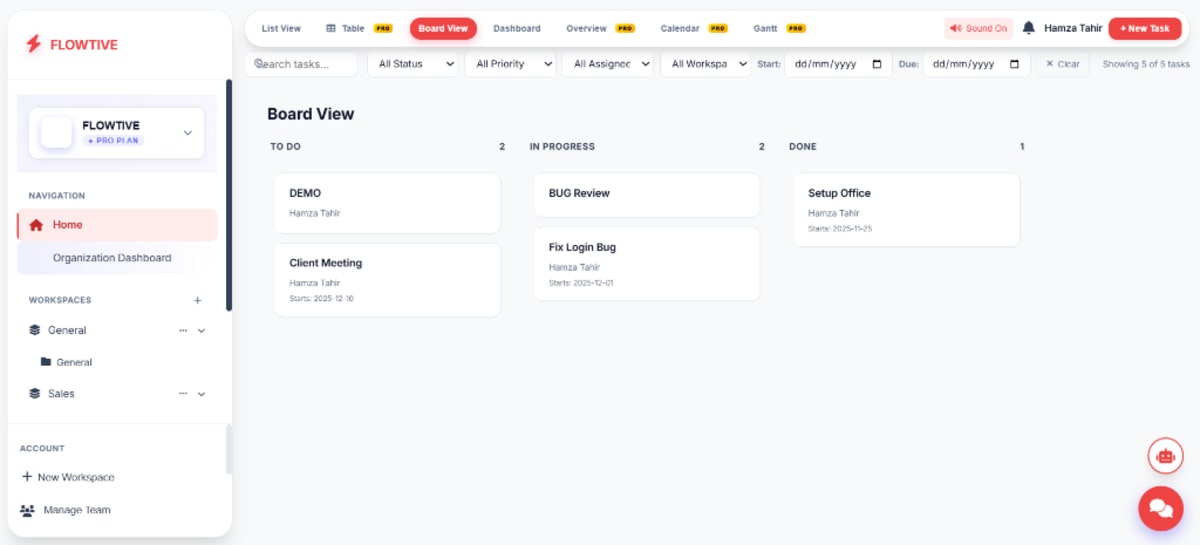Screen dimensions: 1200x545
Task: Open the Setup Office task card
Action: 906,210
